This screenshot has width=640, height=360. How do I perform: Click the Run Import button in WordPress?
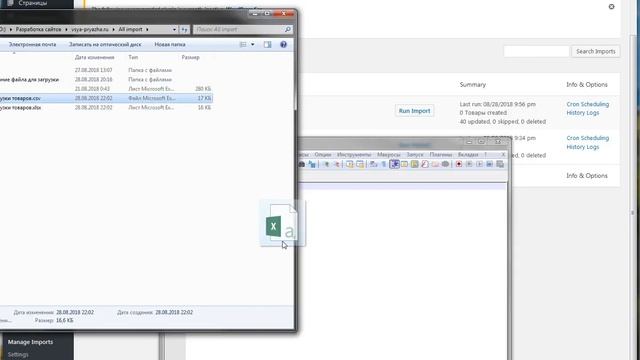pyautogui.click(x=414, y=111)
